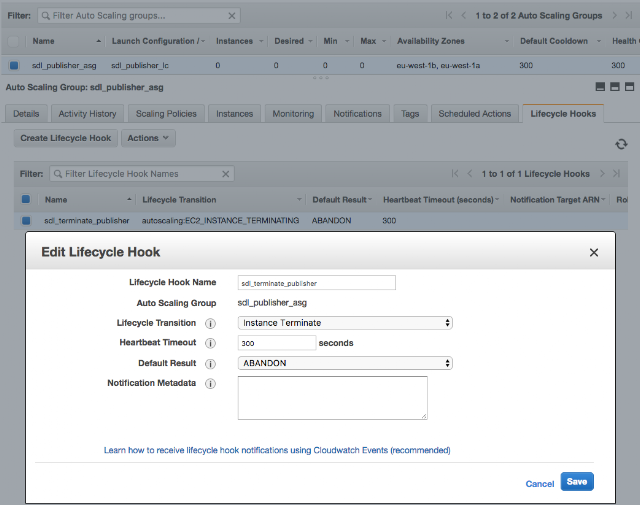Click the refresh icon for lifecycle hooks
This screenshot has height=505, width=640.
coord(621,144)
